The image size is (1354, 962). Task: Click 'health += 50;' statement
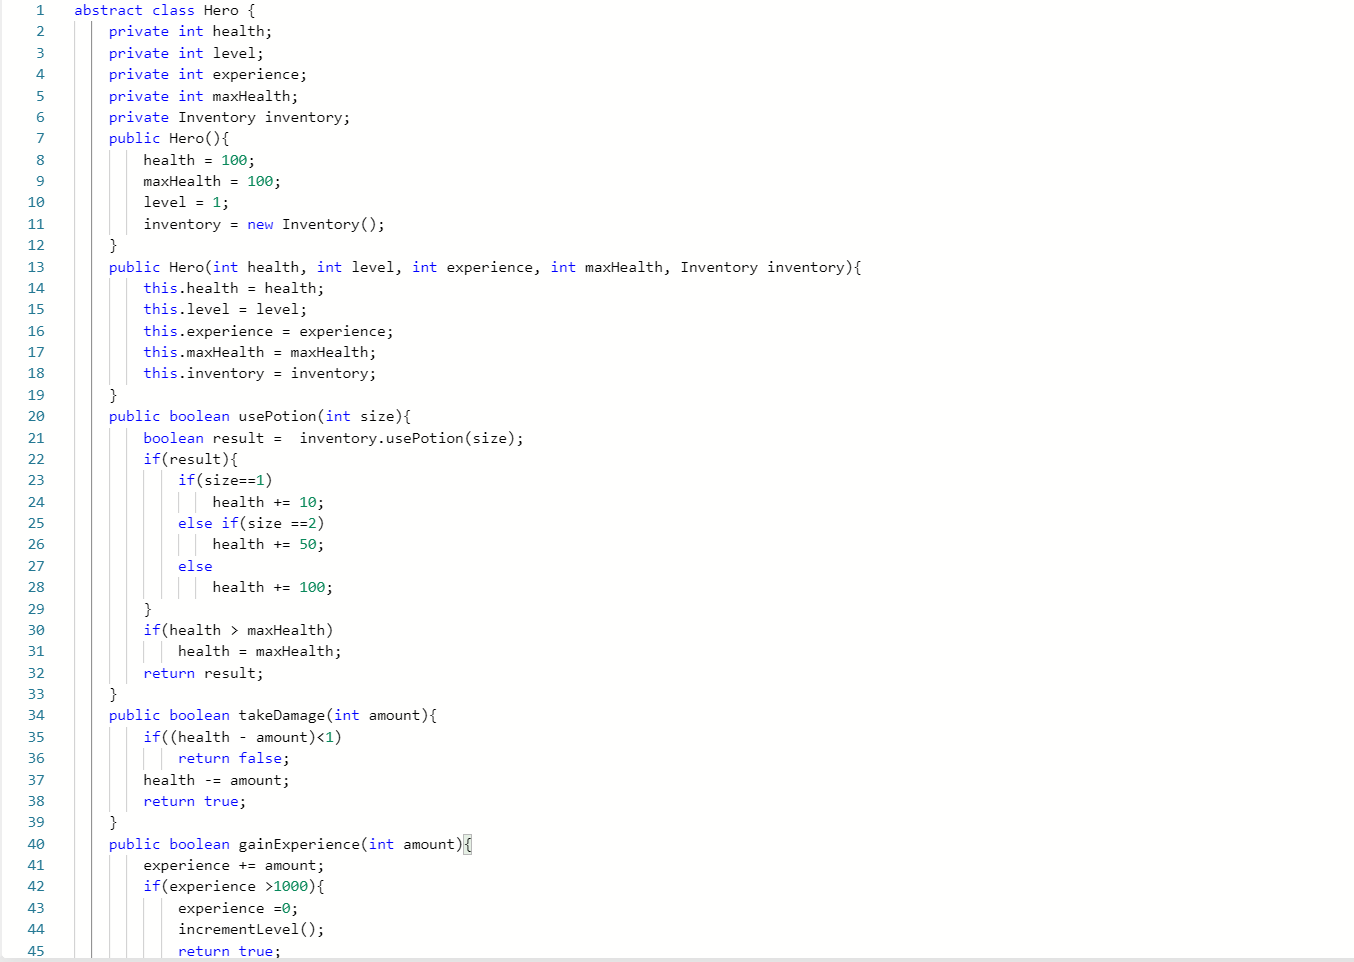[268, 544]
